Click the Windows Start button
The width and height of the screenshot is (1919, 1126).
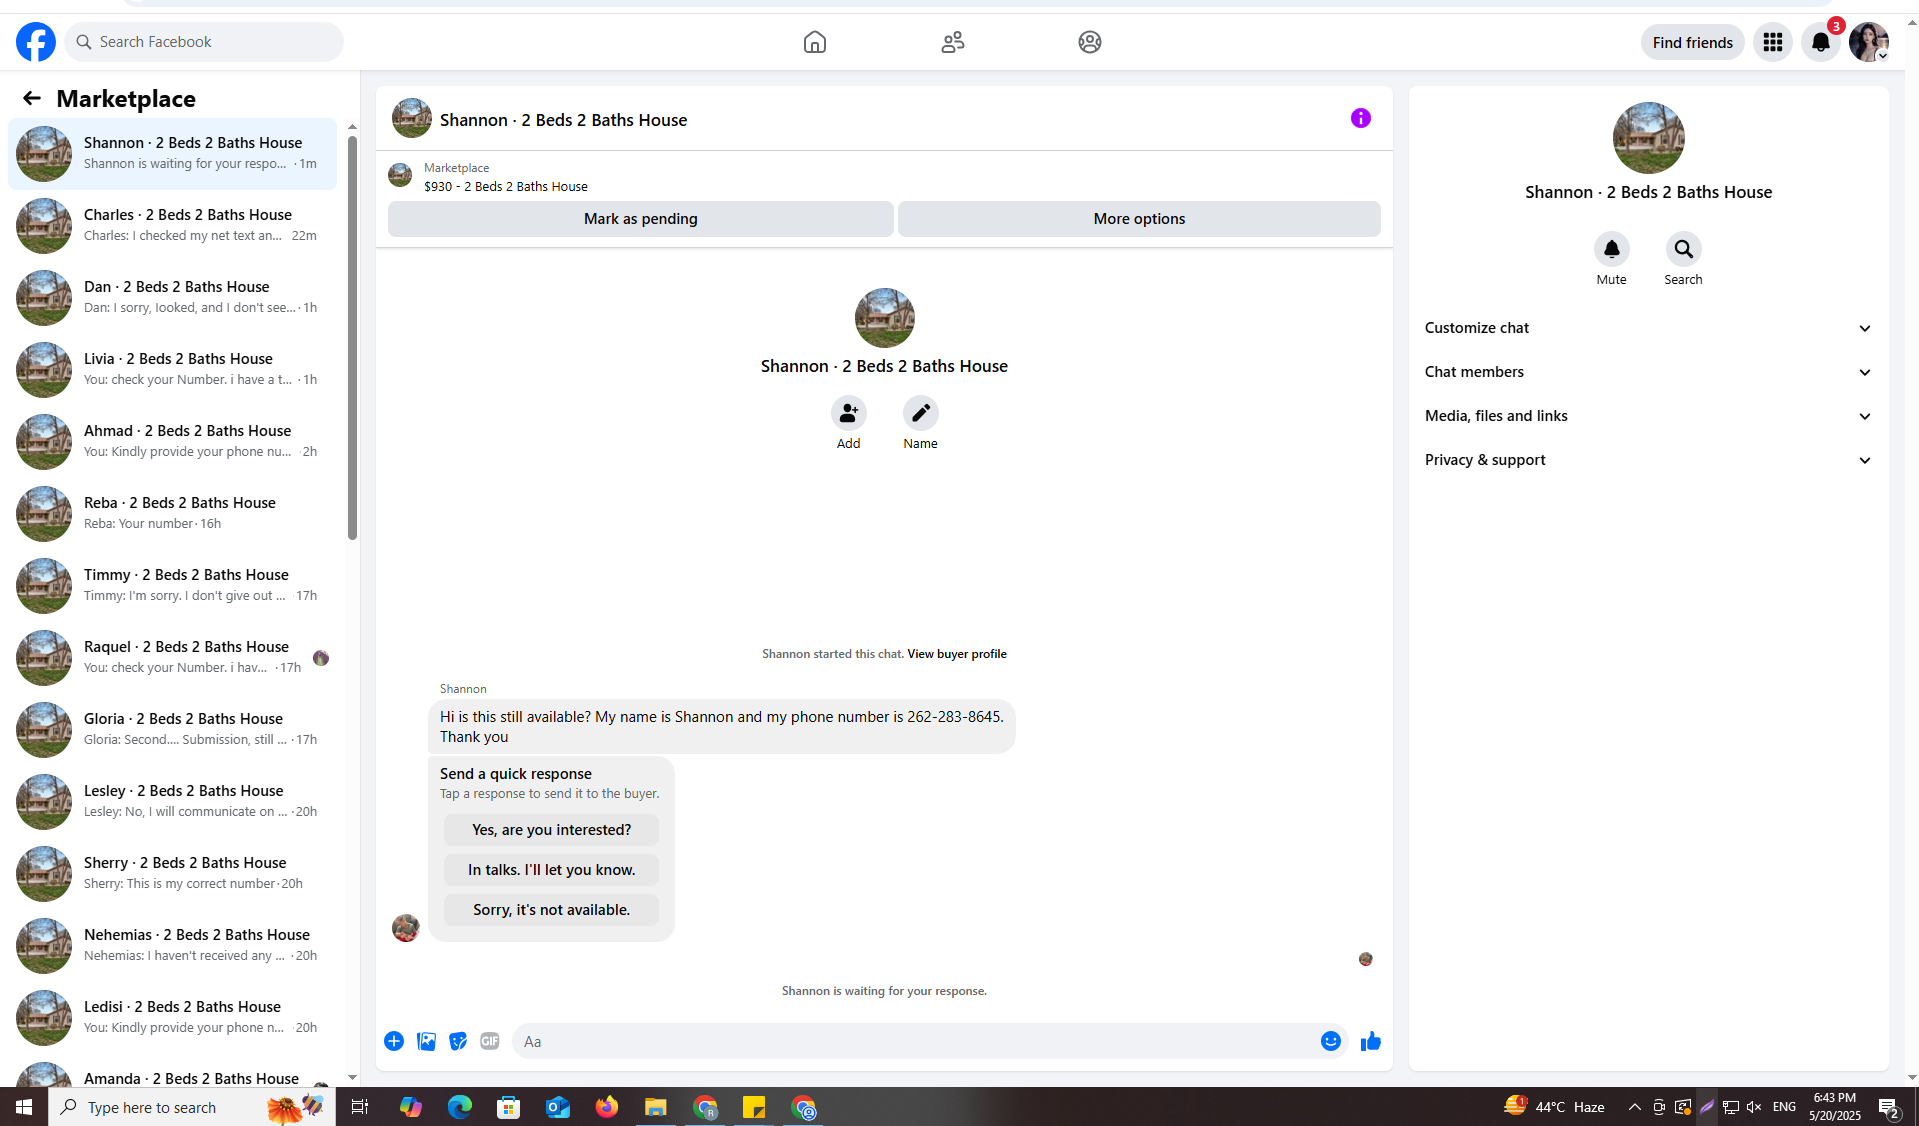[24, 1107]
